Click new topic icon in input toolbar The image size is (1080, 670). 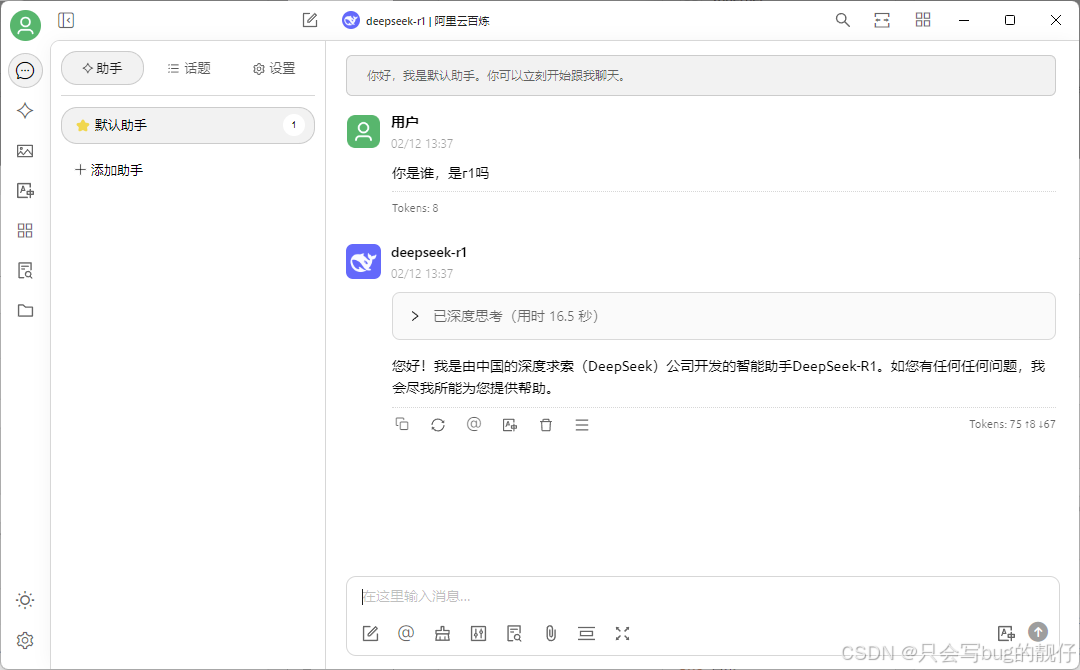coord(371,634)
